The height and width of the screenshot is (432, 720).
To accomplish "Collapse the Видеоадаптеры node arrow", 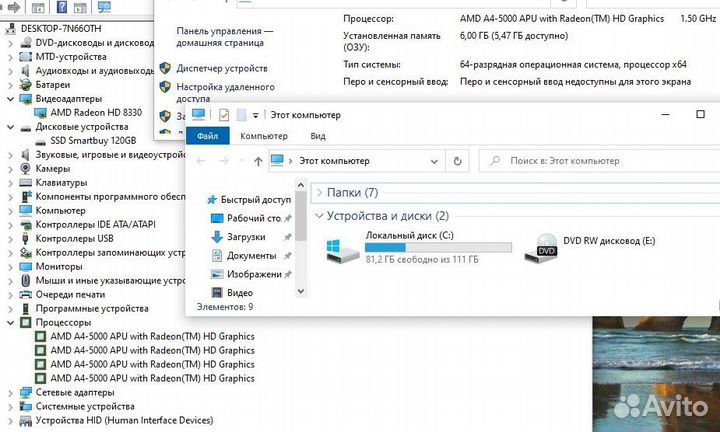I will click(11, 99).
